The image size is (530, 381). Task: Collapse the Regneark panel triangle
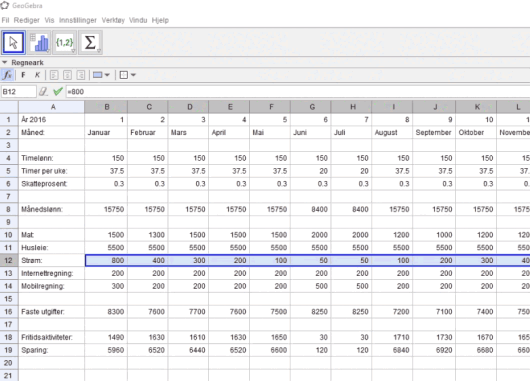(x=5, y=62)
